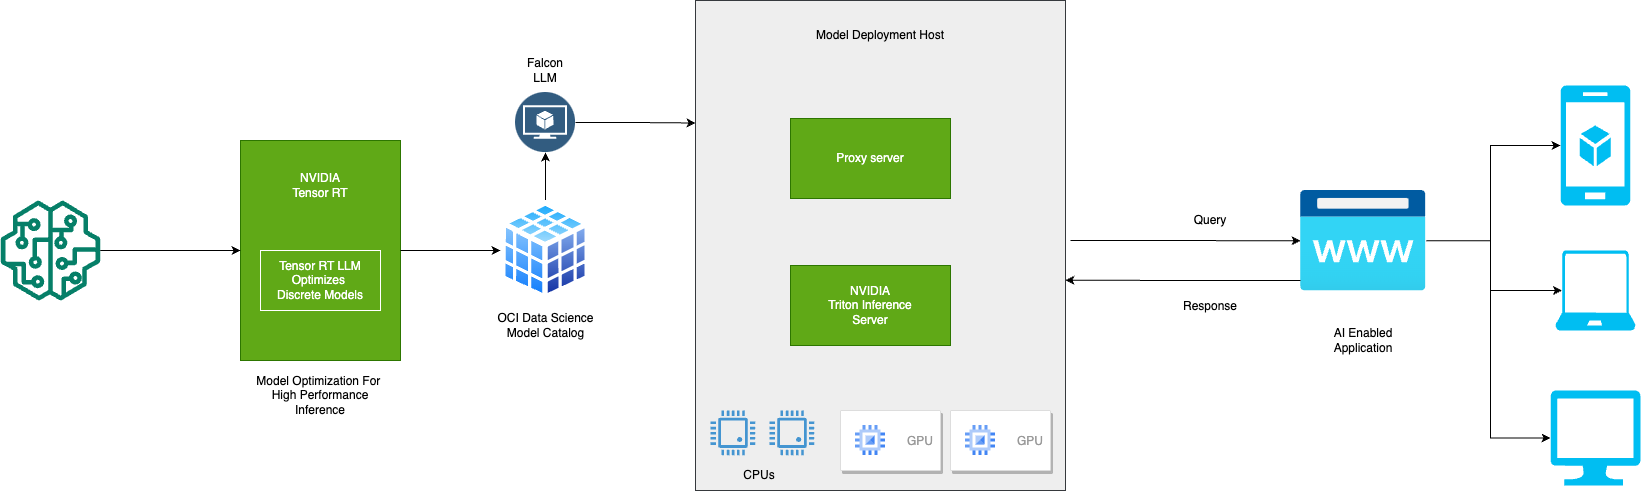Click the desktop monitor device icon
This screenshot has height=491, width=1641.
(x=1595, y=438)
